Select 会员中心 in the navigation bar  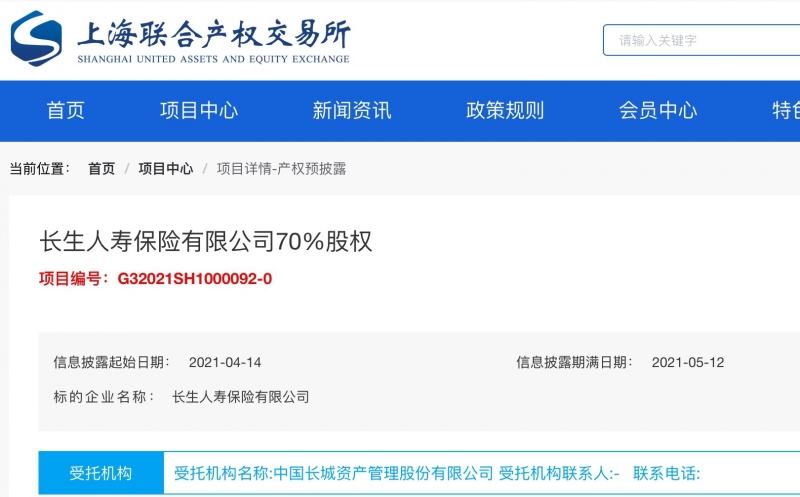pos(658,111)
